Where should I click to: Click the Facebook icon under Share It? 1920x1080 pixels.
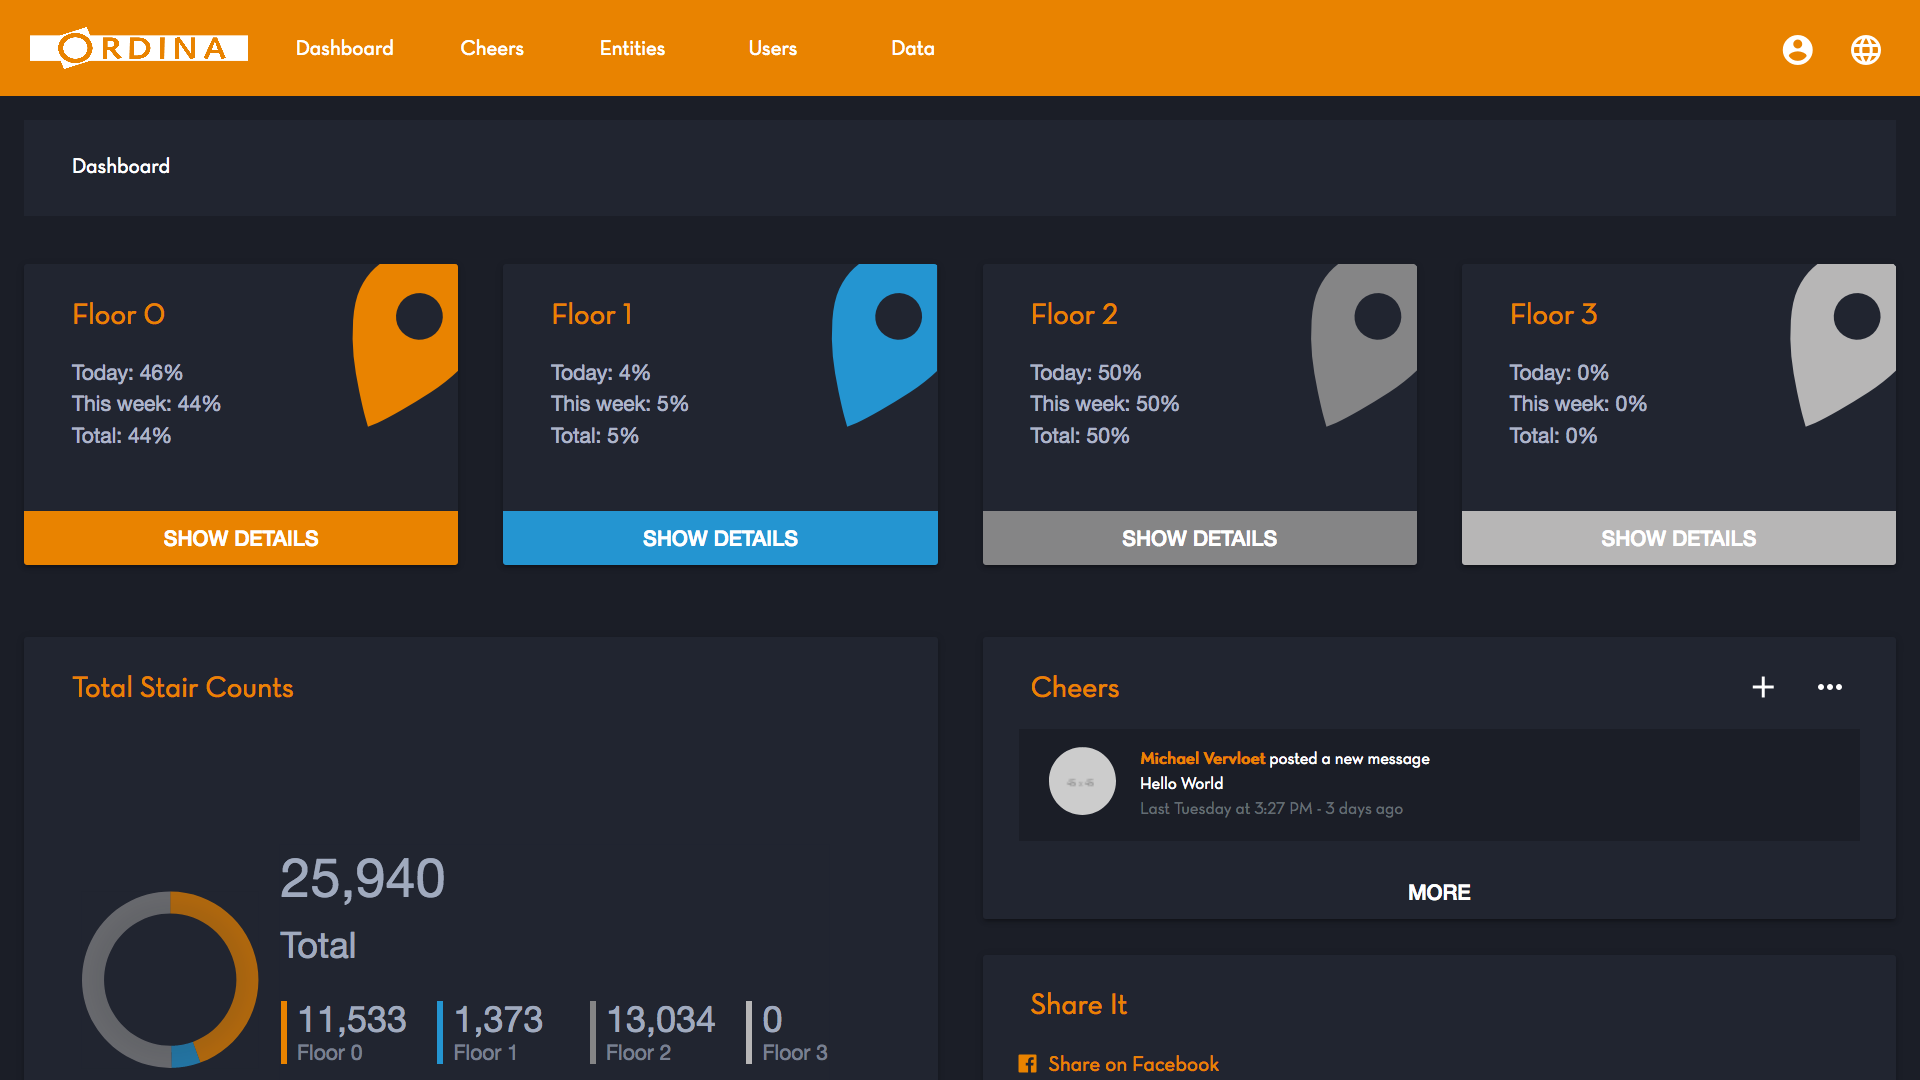click(x=1027, y=1064)
